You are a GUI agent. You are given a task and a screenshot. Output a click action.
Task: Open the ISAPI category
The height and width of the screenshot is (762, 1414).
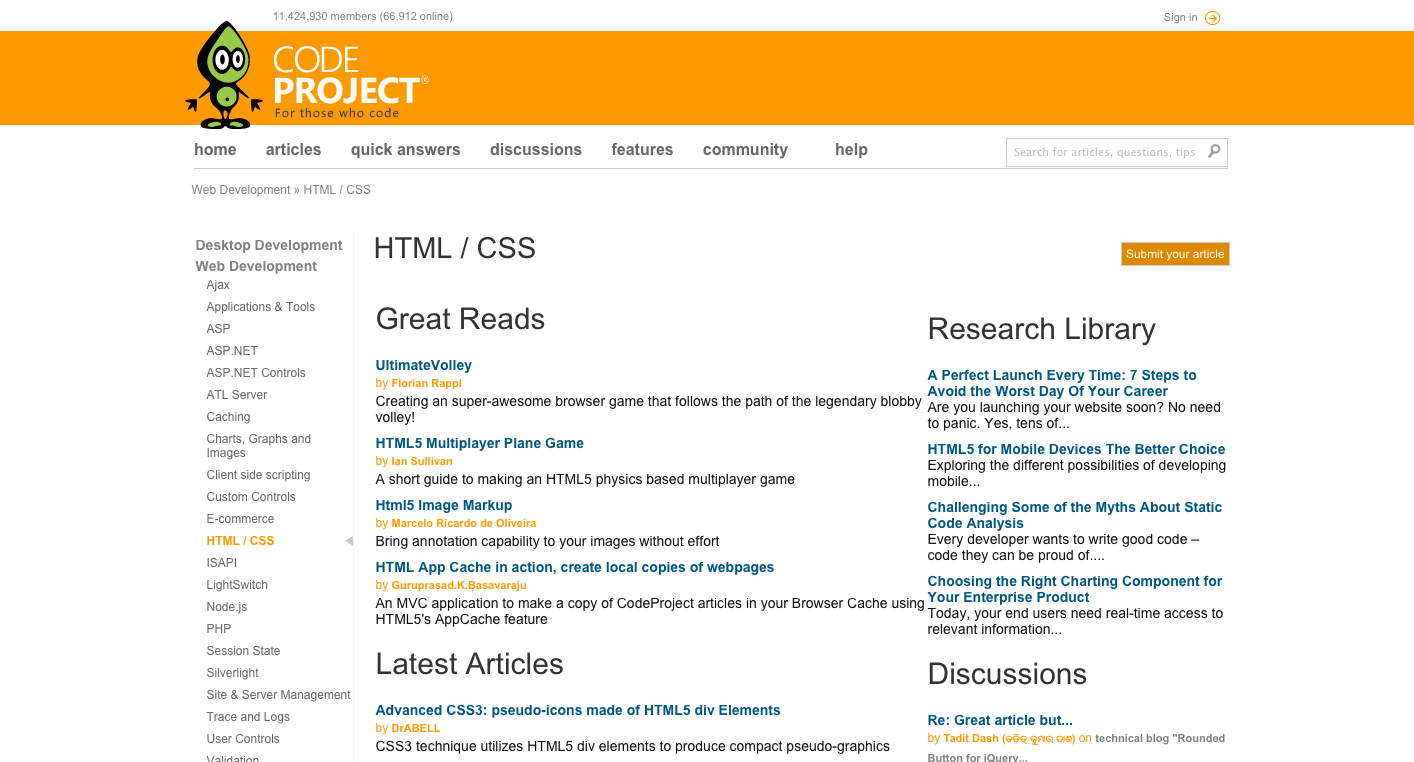pos(222,563)
